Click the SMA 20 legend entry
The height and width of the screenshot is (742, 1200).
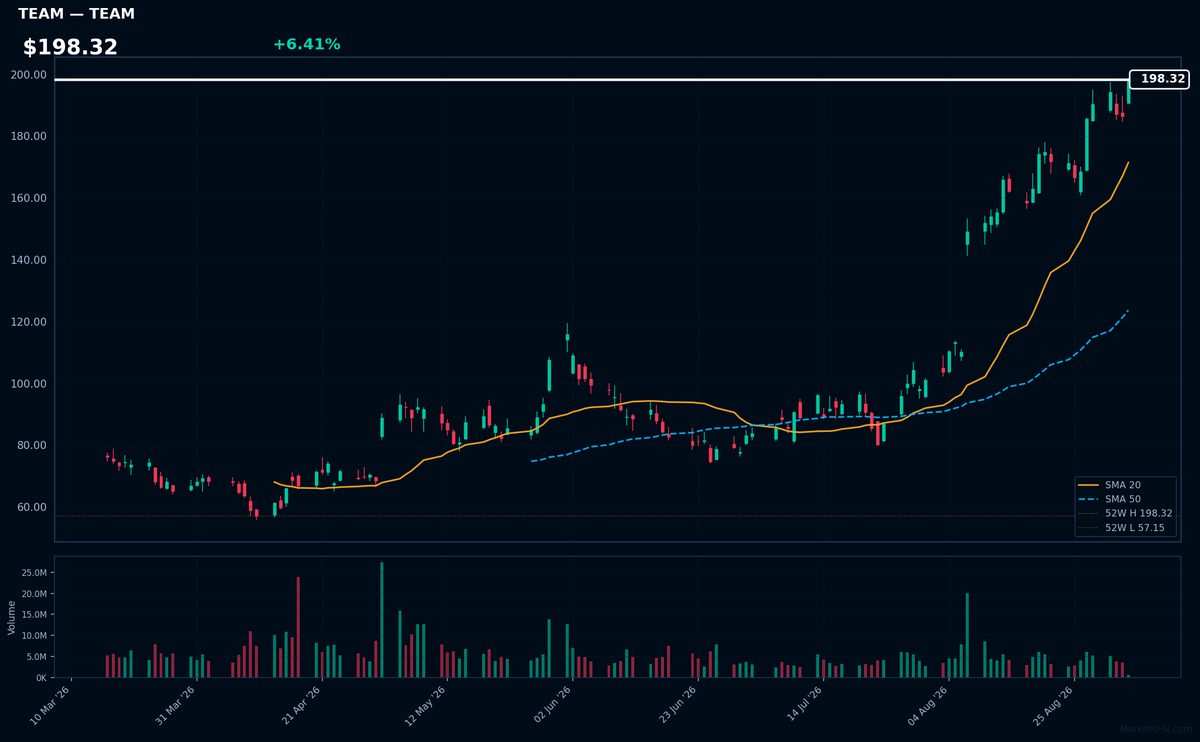pyautogui.click(x=1111, y=484)
